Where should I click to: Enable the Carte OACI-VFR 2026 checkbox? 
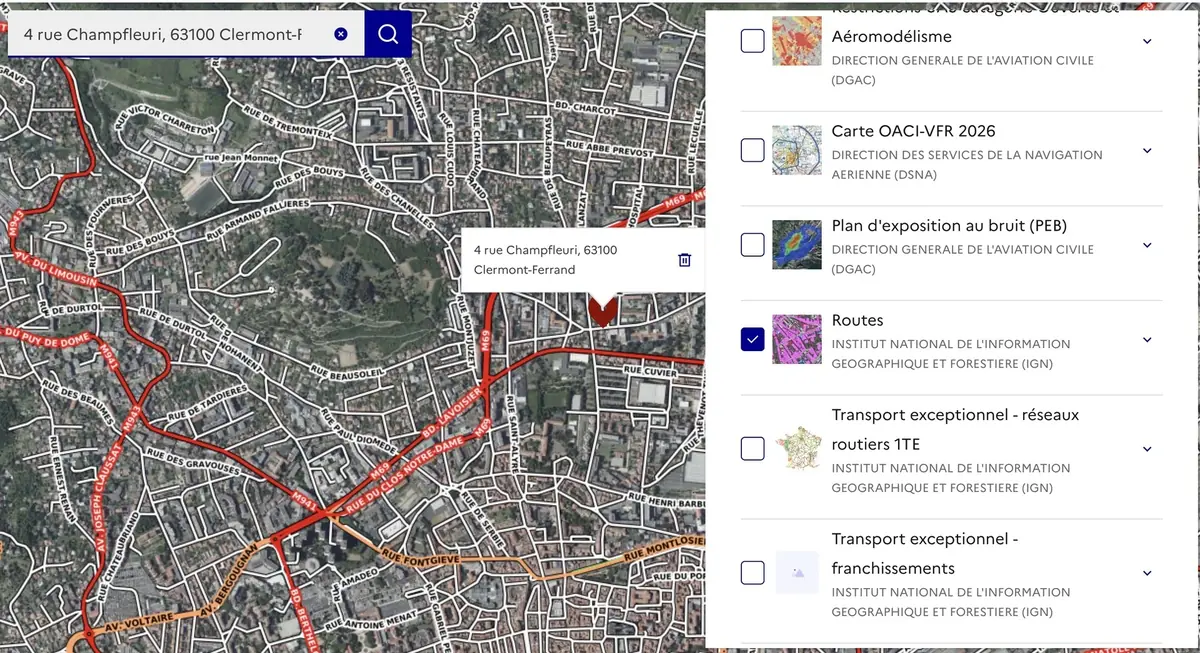pyautogui.click(x=753, y=151)
